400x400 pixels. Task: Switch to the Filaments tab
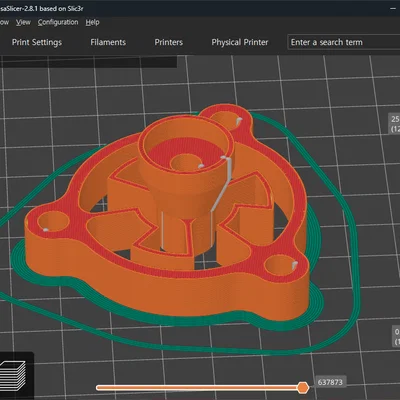[108, 42]
